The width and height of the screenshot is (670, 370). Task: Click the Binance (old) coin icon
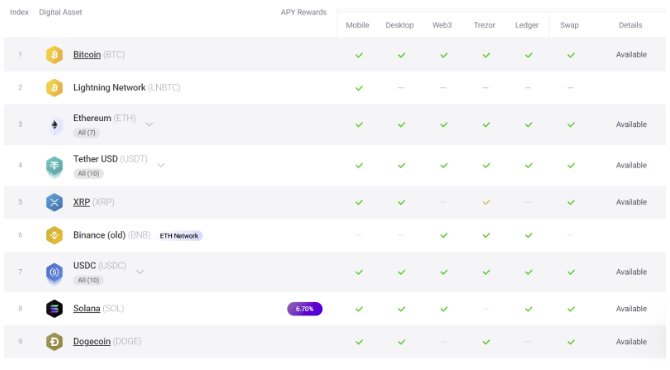point(54,235)
